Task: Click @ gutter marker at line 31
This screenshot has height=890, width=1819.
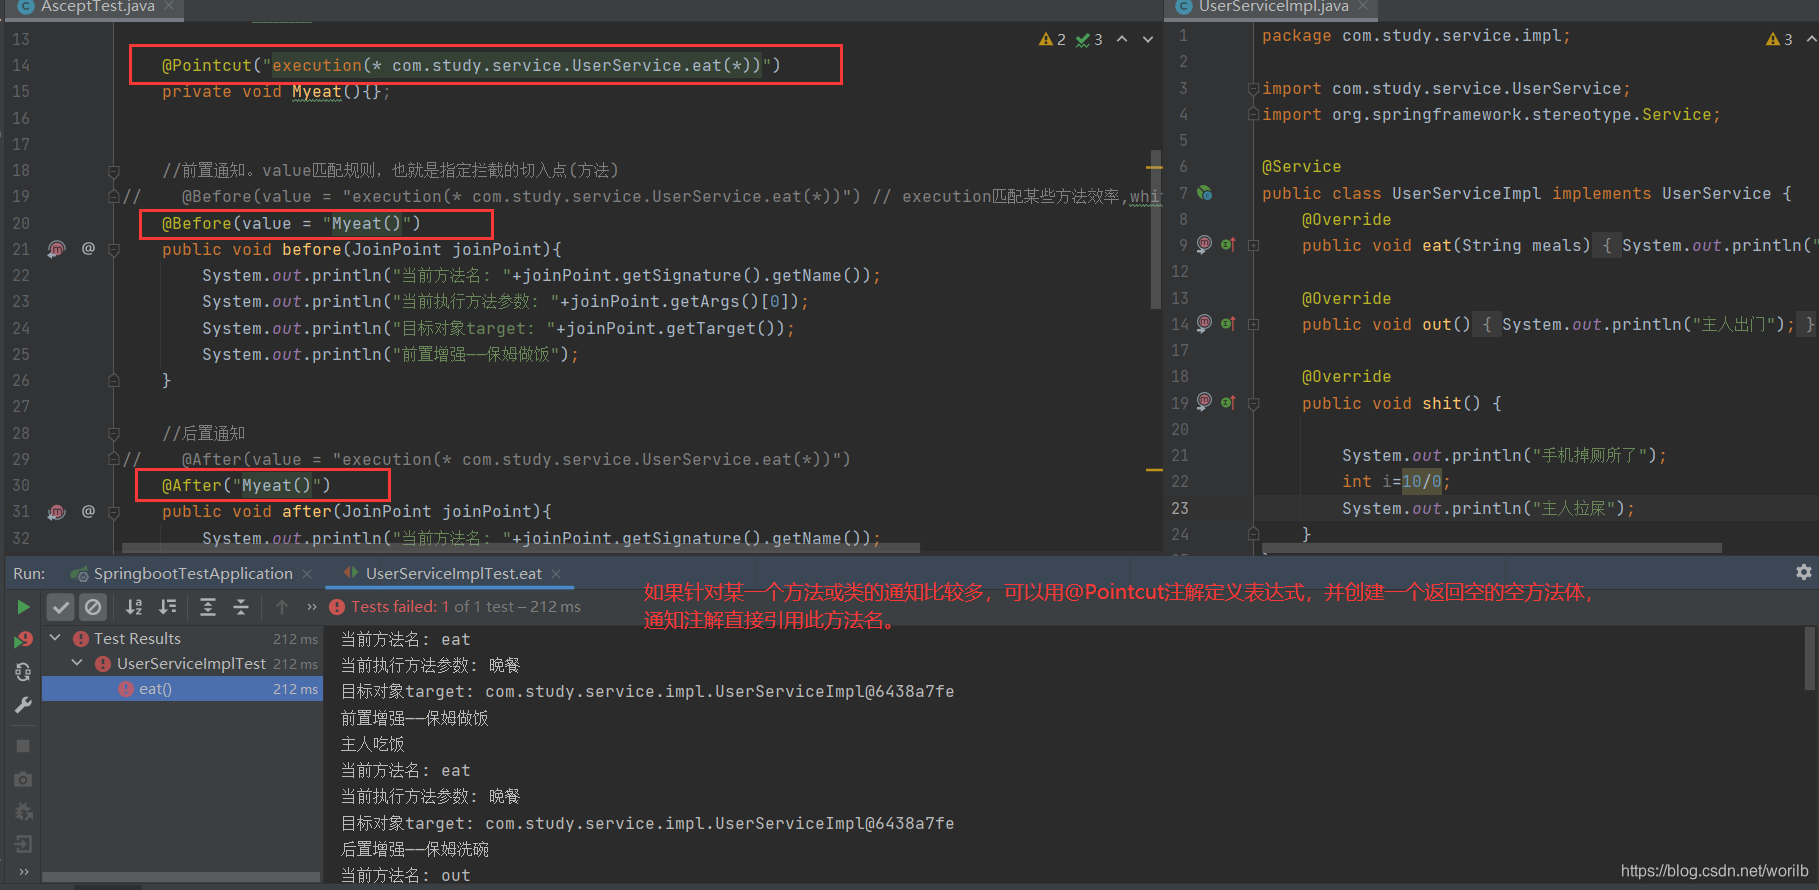Action: point(88,510)
